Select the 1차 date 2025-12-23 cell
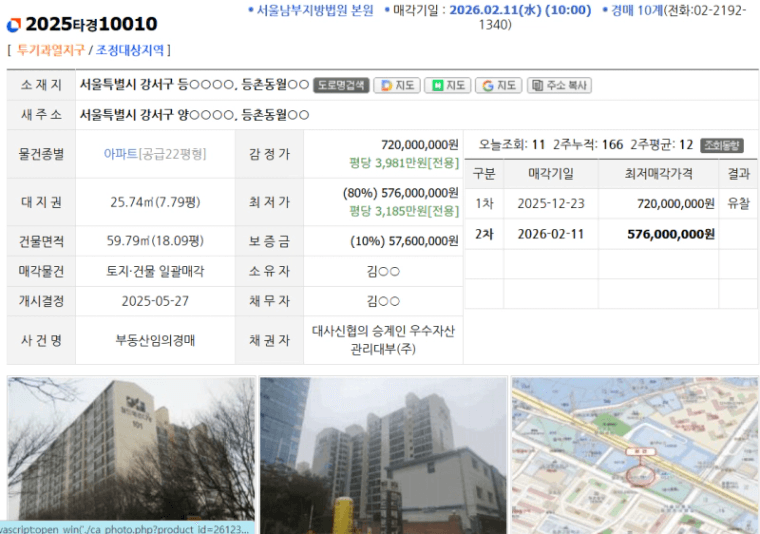Image resolution: width=760 pixels, height=534 pixels. [551, 204]
